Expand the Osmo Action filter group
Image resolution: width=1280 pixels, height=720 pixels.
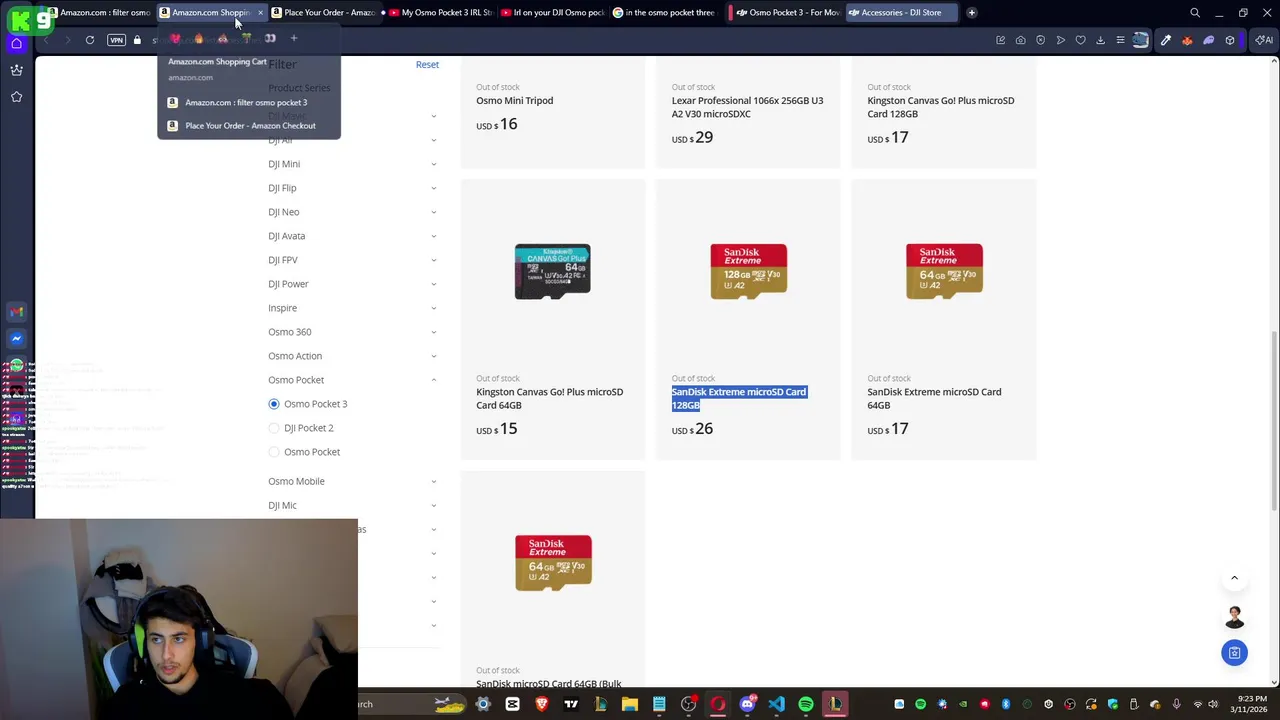[352, 356]
